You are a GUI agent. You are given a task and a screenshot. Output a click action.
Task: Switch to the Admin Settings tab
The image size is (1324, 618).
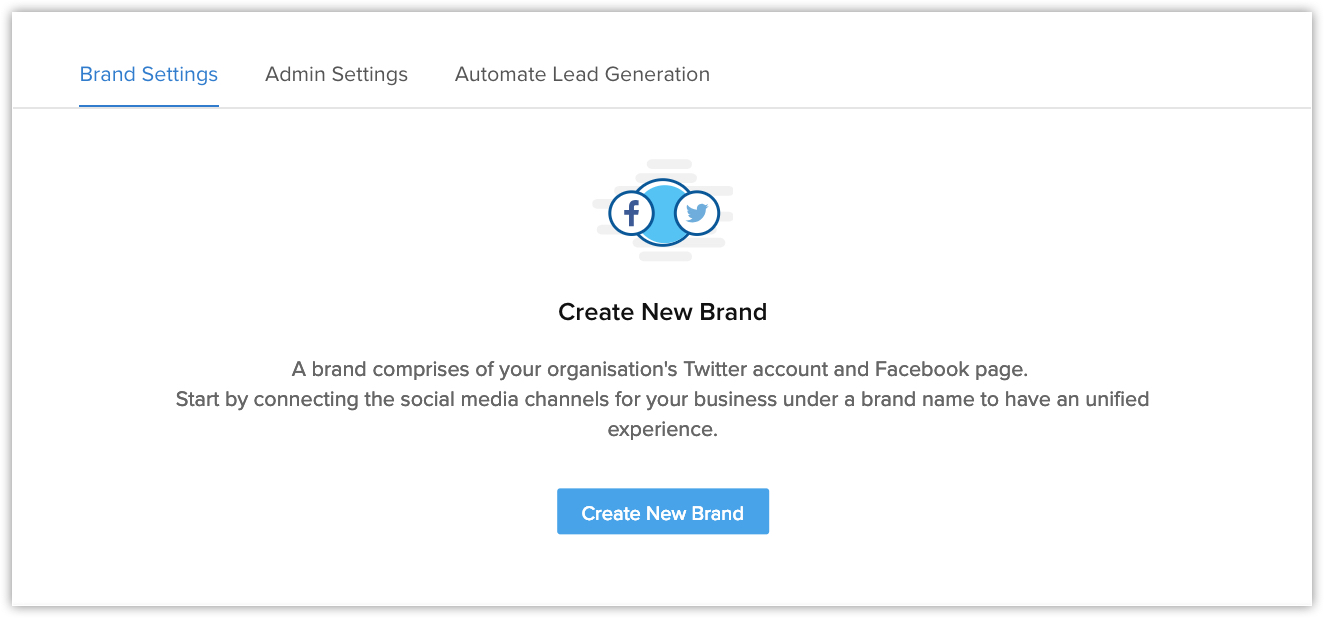(336, 74)
